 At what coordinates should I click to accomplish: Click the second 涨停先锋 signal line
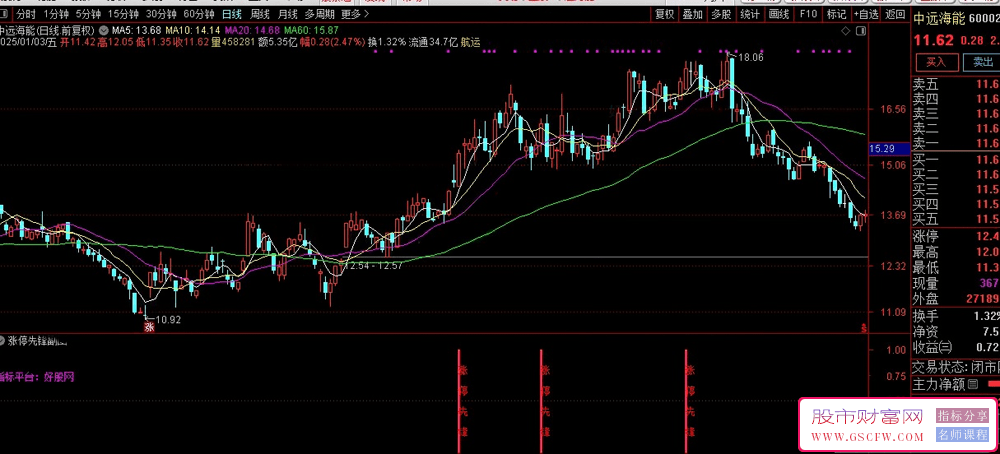[x=541, y=401]
